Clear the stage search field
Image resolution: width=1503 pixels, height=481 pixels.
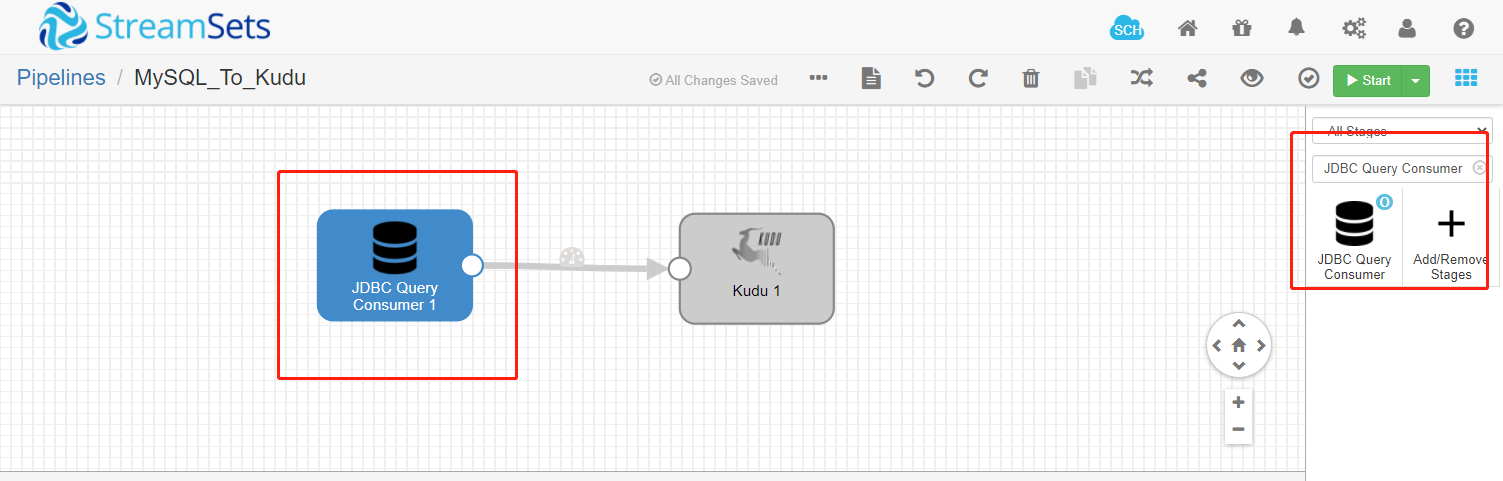[x=1480, y=168]
